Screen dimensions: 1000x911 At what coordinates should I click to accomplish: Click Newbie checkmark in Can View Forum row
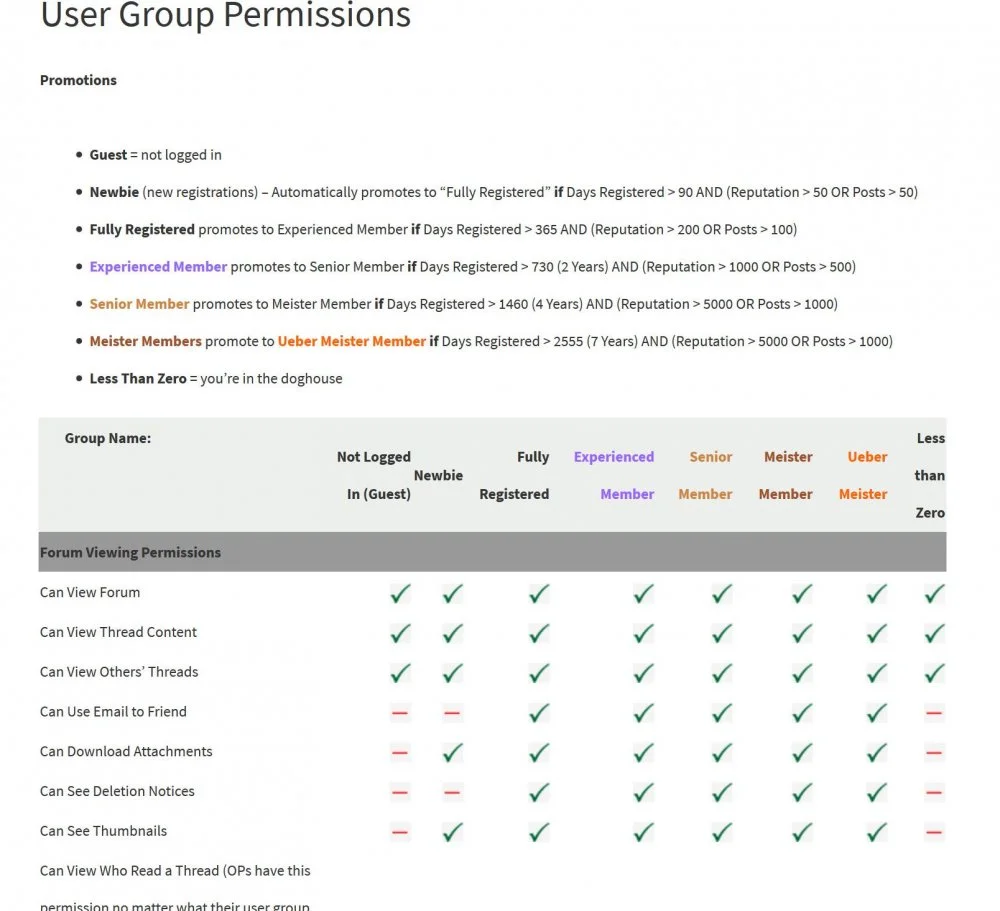452,594
